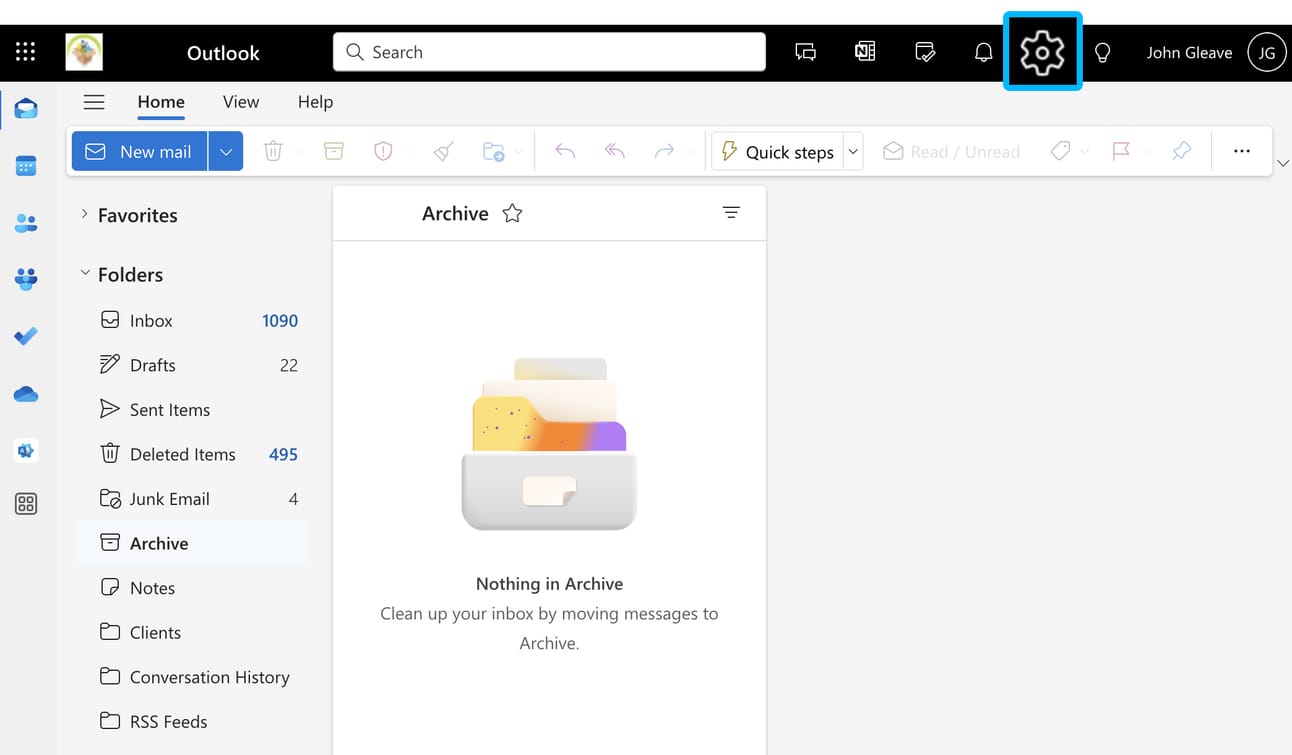Open the RSS Feeds folder

pyautogui.click(x=191, y=721)
